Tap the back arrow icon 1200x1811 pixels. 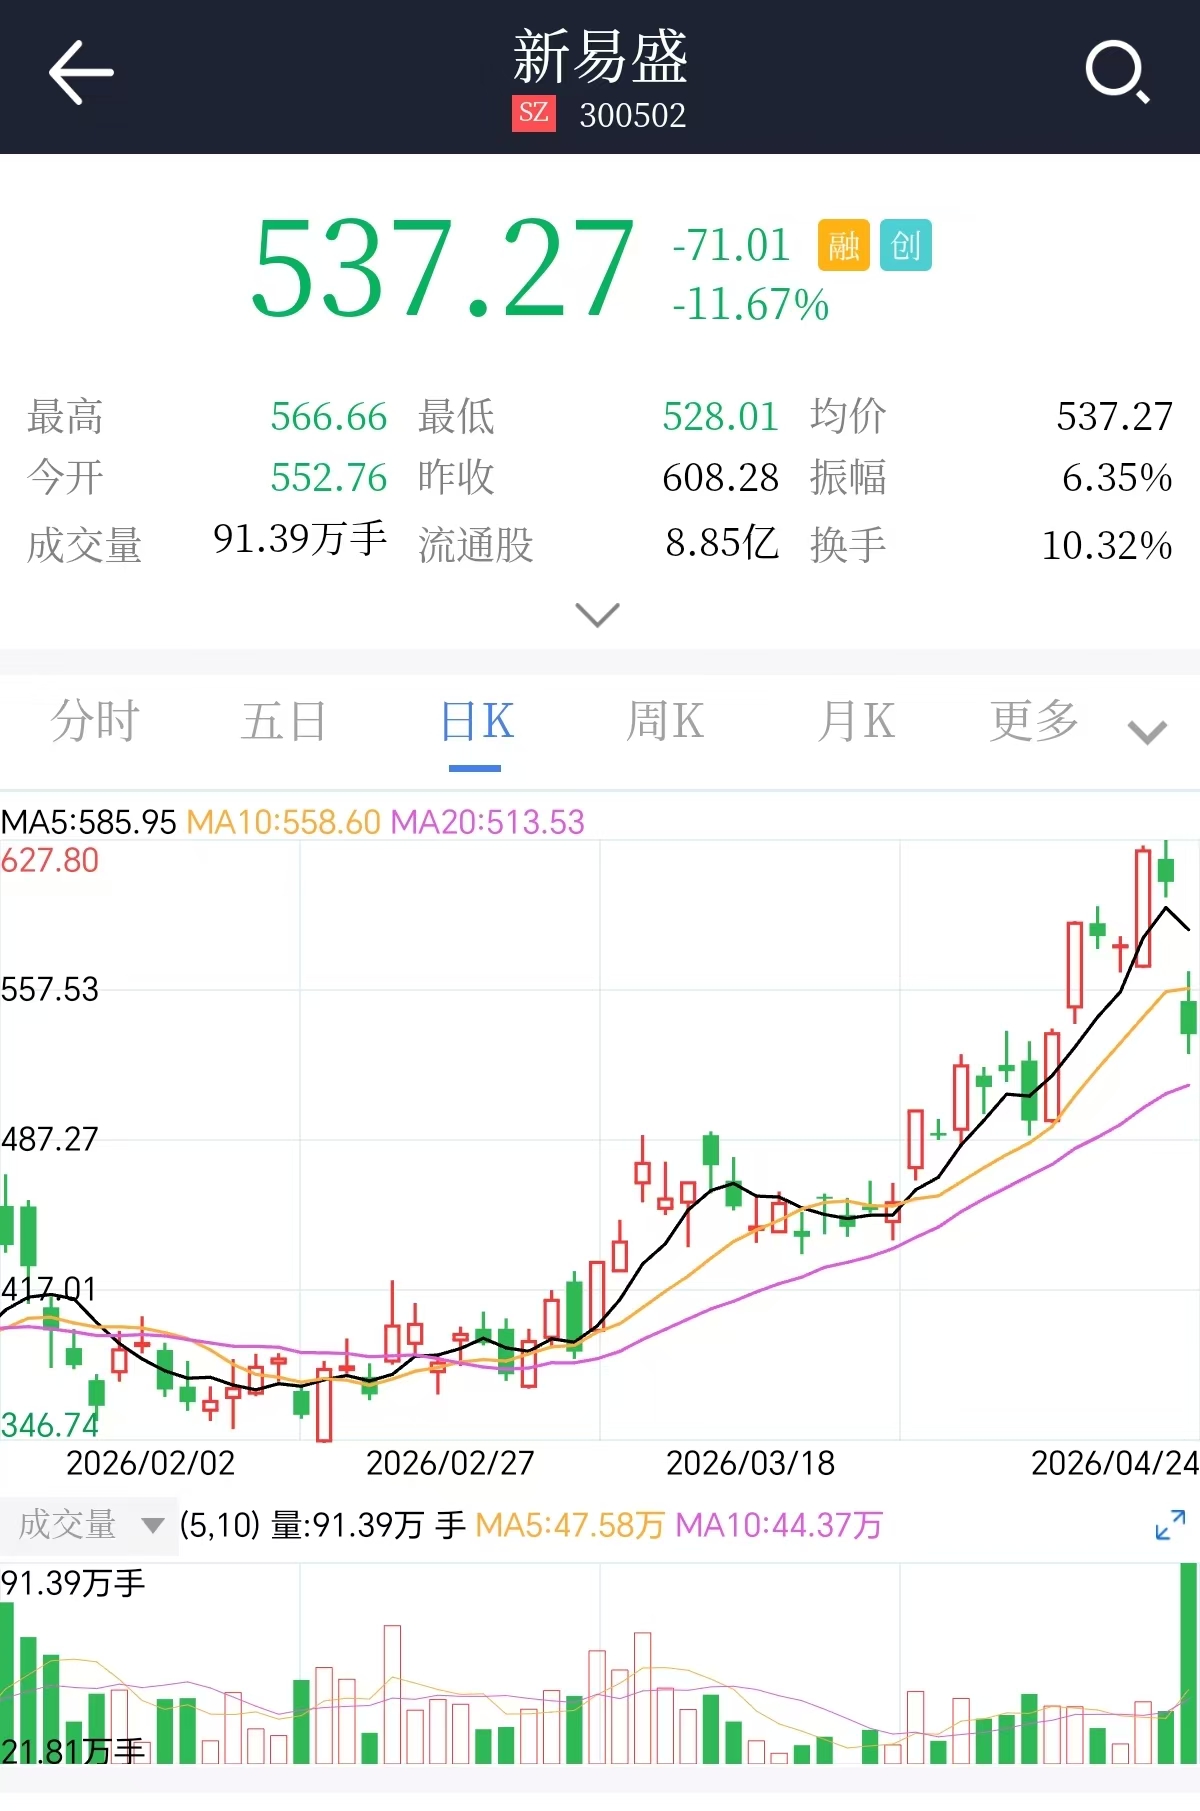tap(81, 73)
